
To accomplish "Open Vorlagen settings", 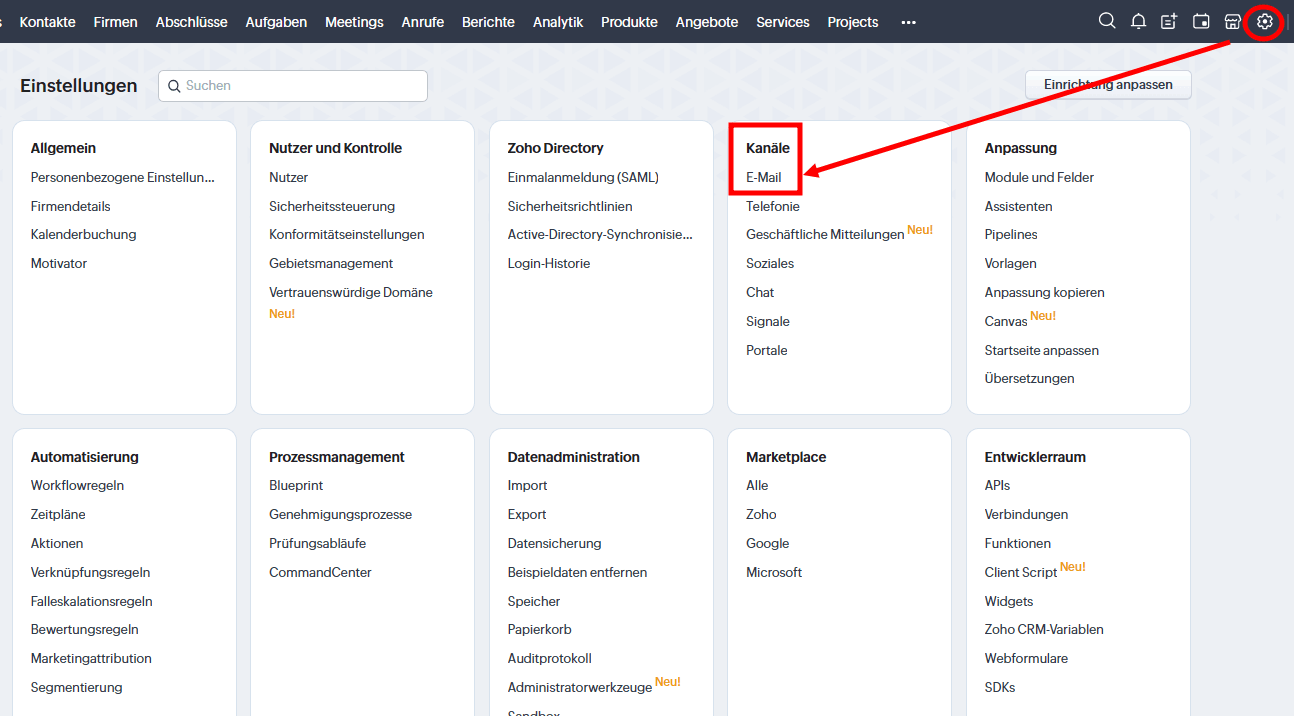I will pos(1011,263).
